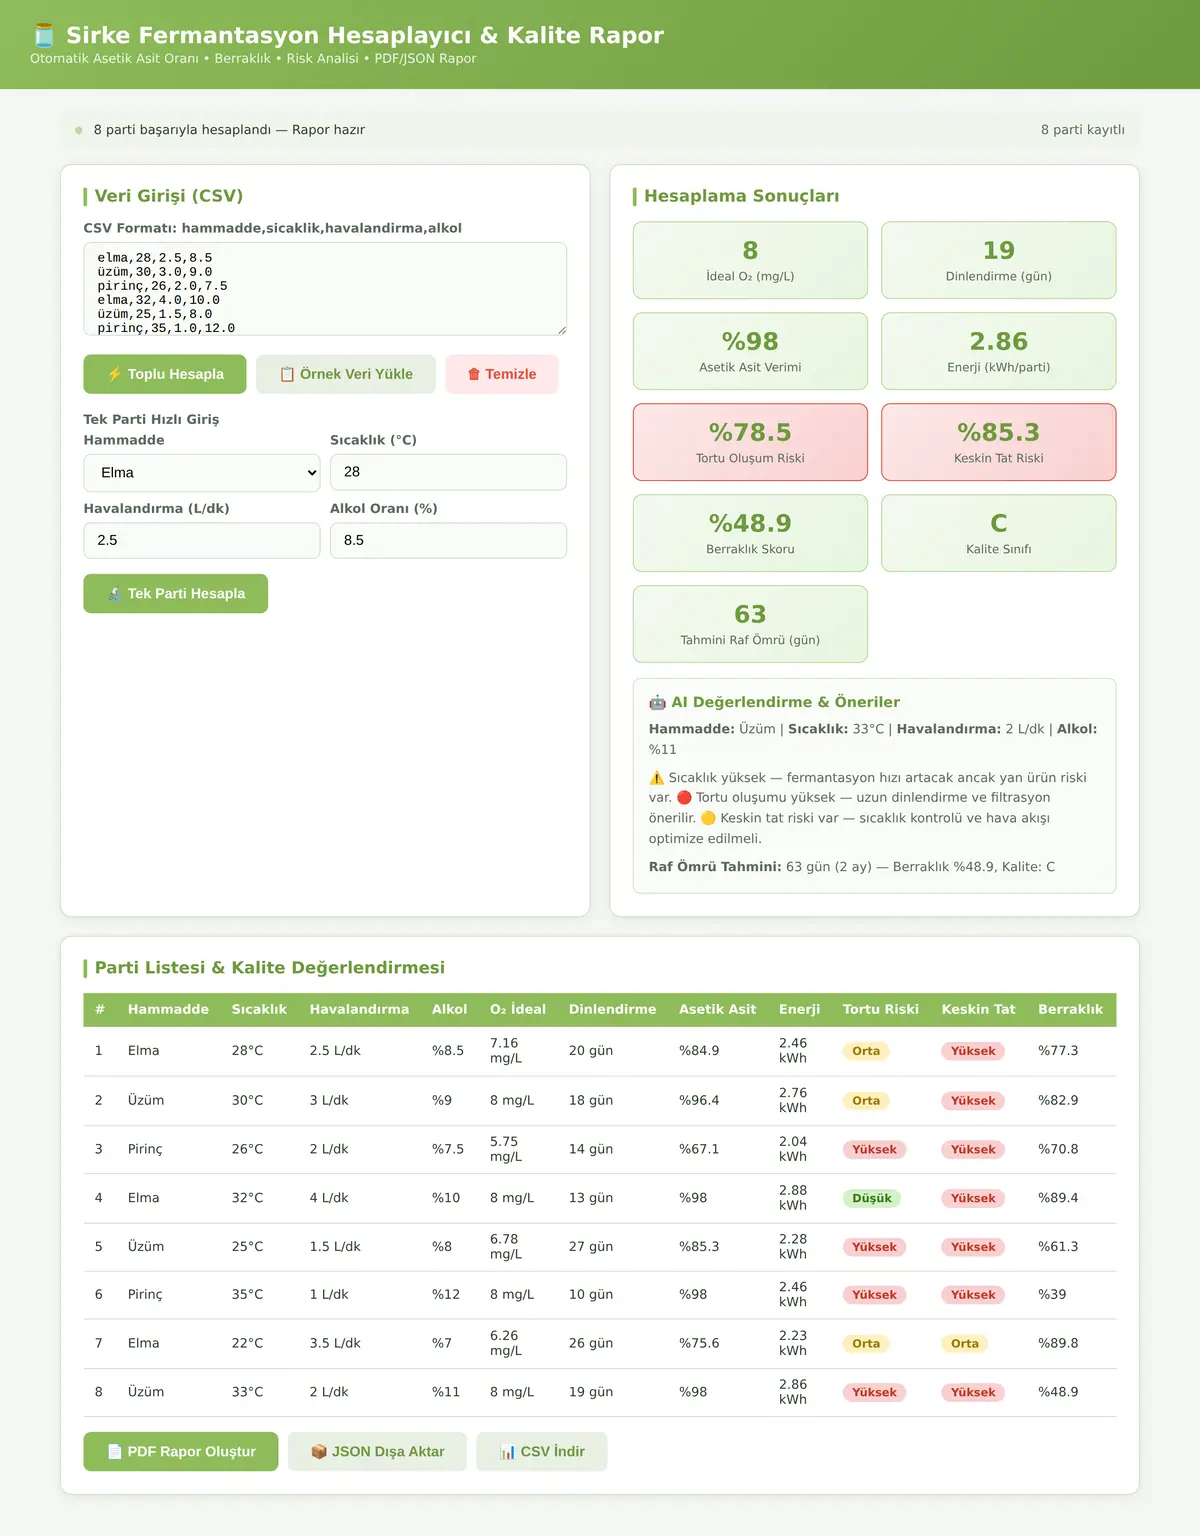Image resolution: width=1200 pixels, height=1536 pixels.
Task: Click the Enerji 2.86 kWh/parti card
Action: click(x=999, y=351)
